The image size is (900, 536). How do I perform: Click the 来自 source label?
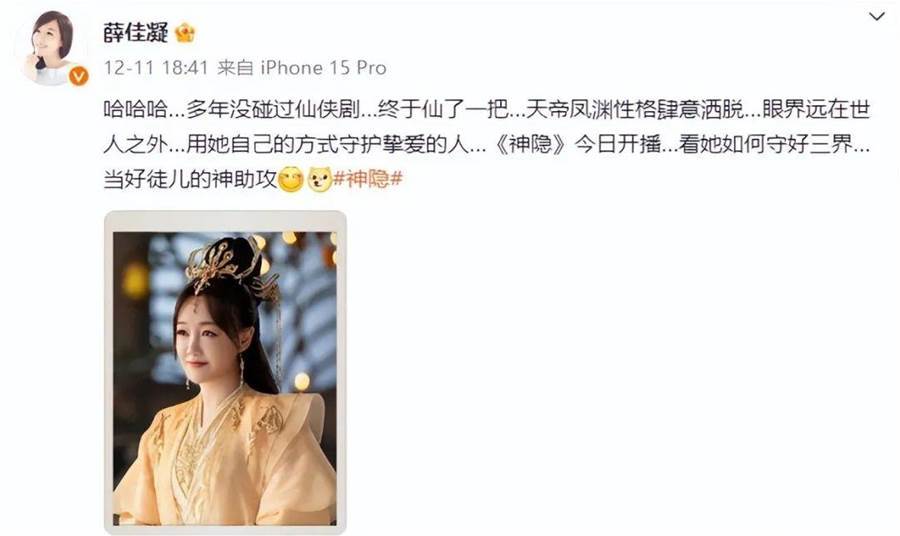pos(235,68)
